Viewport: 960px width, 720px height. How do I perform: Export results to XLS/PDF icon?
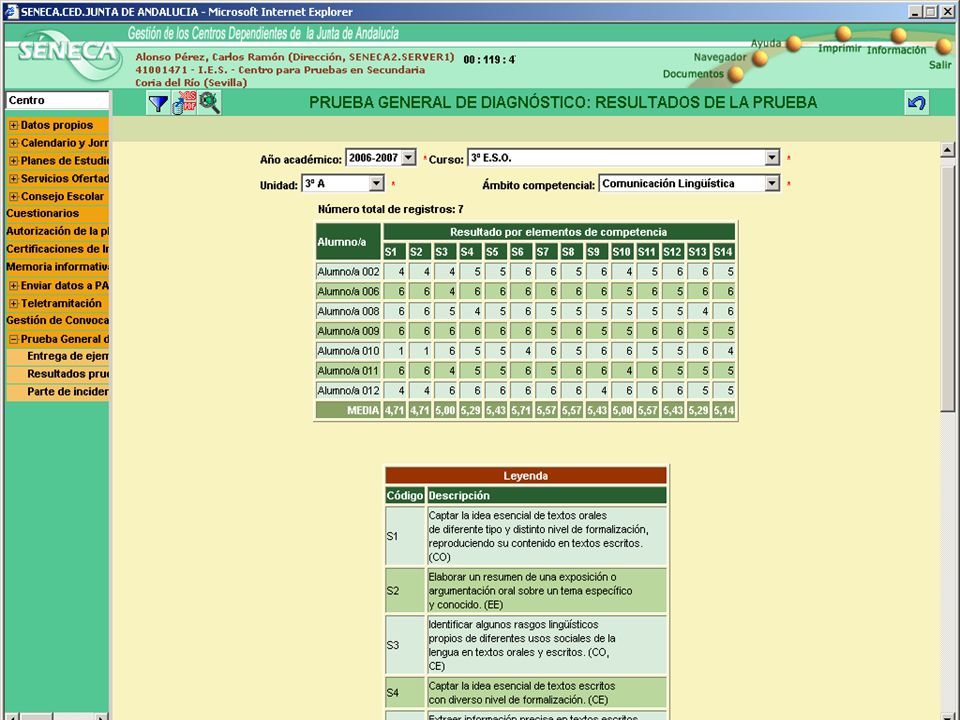point(184,103)
